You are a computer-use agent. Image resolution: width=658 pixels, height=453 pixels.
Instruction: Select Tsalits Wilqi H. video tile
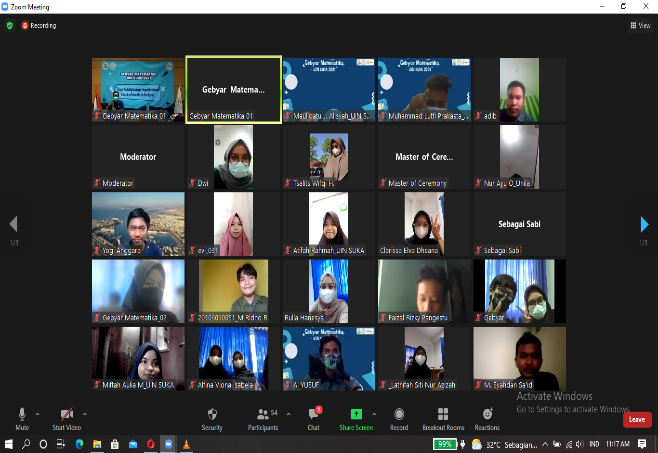pyautogui.click(x=329, y=157)
